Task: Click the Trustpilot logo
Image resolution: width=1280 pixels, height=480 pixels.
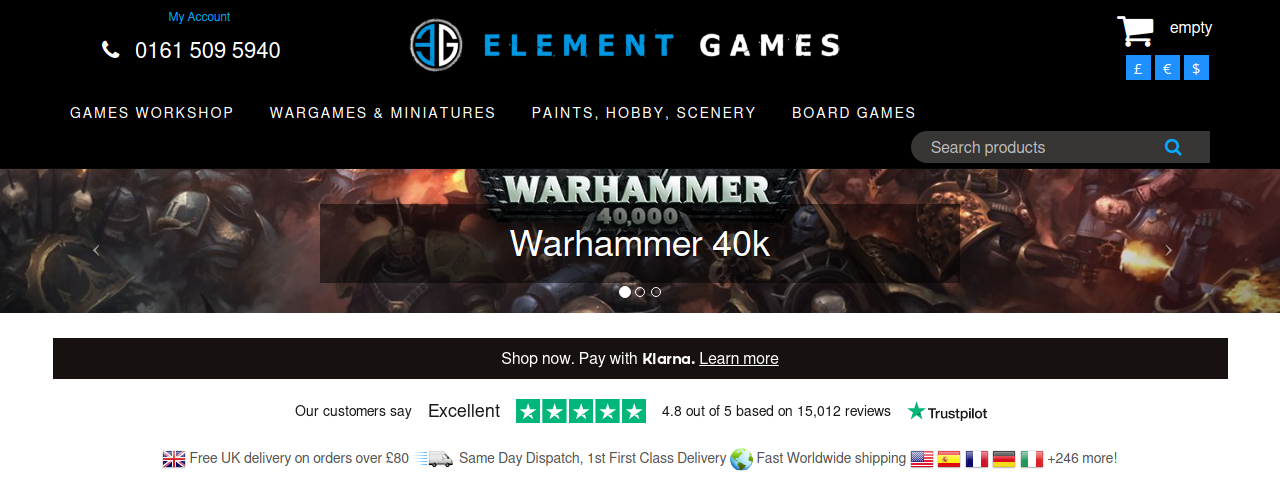Action: pyautogui.click(x=947, y=411)
